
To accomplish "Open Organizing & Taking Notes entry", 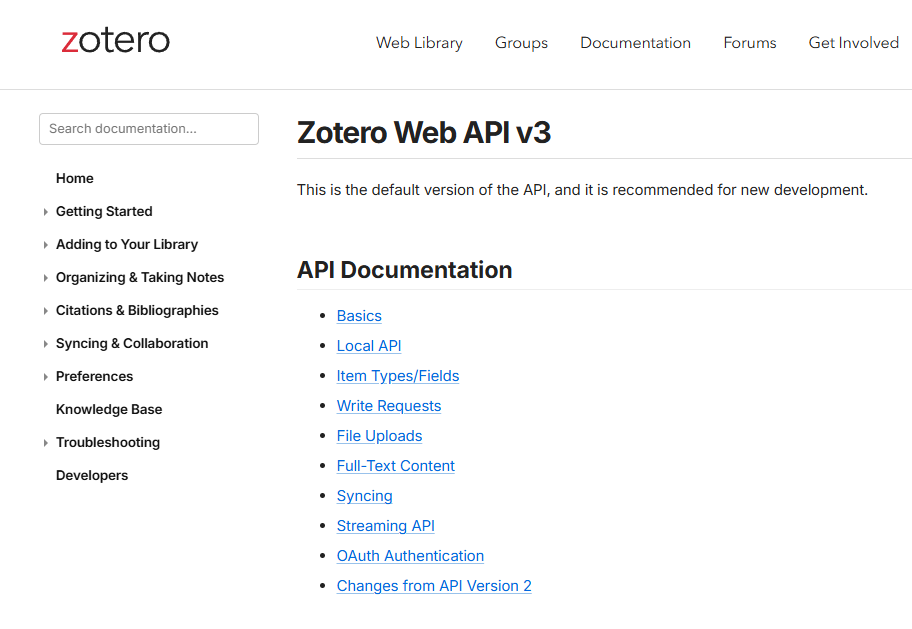I will 140,278.
